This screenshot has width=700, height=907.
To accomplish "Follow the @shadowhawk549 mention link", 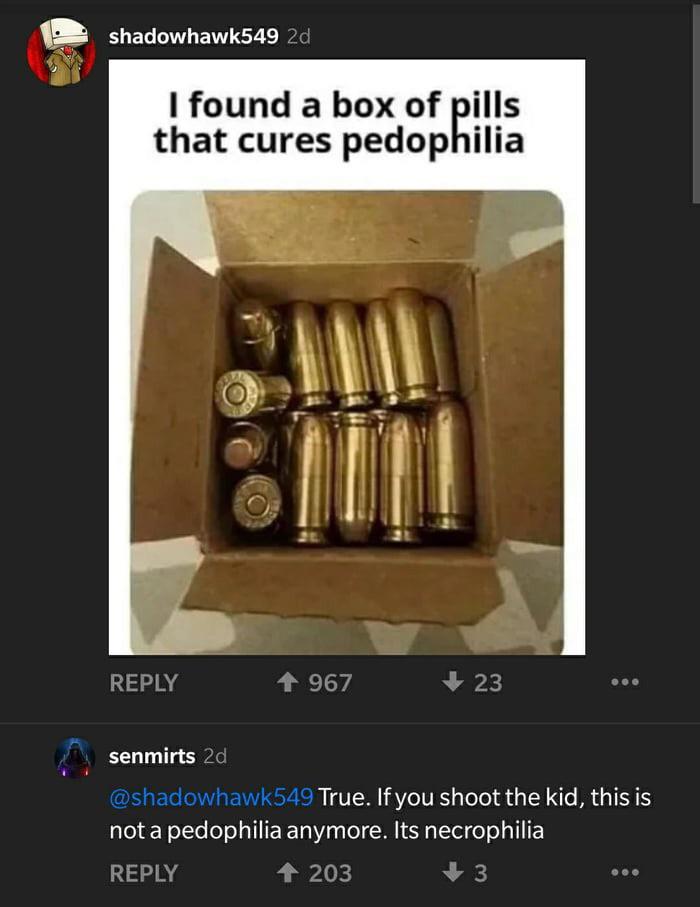I will (x=211, y=797).
